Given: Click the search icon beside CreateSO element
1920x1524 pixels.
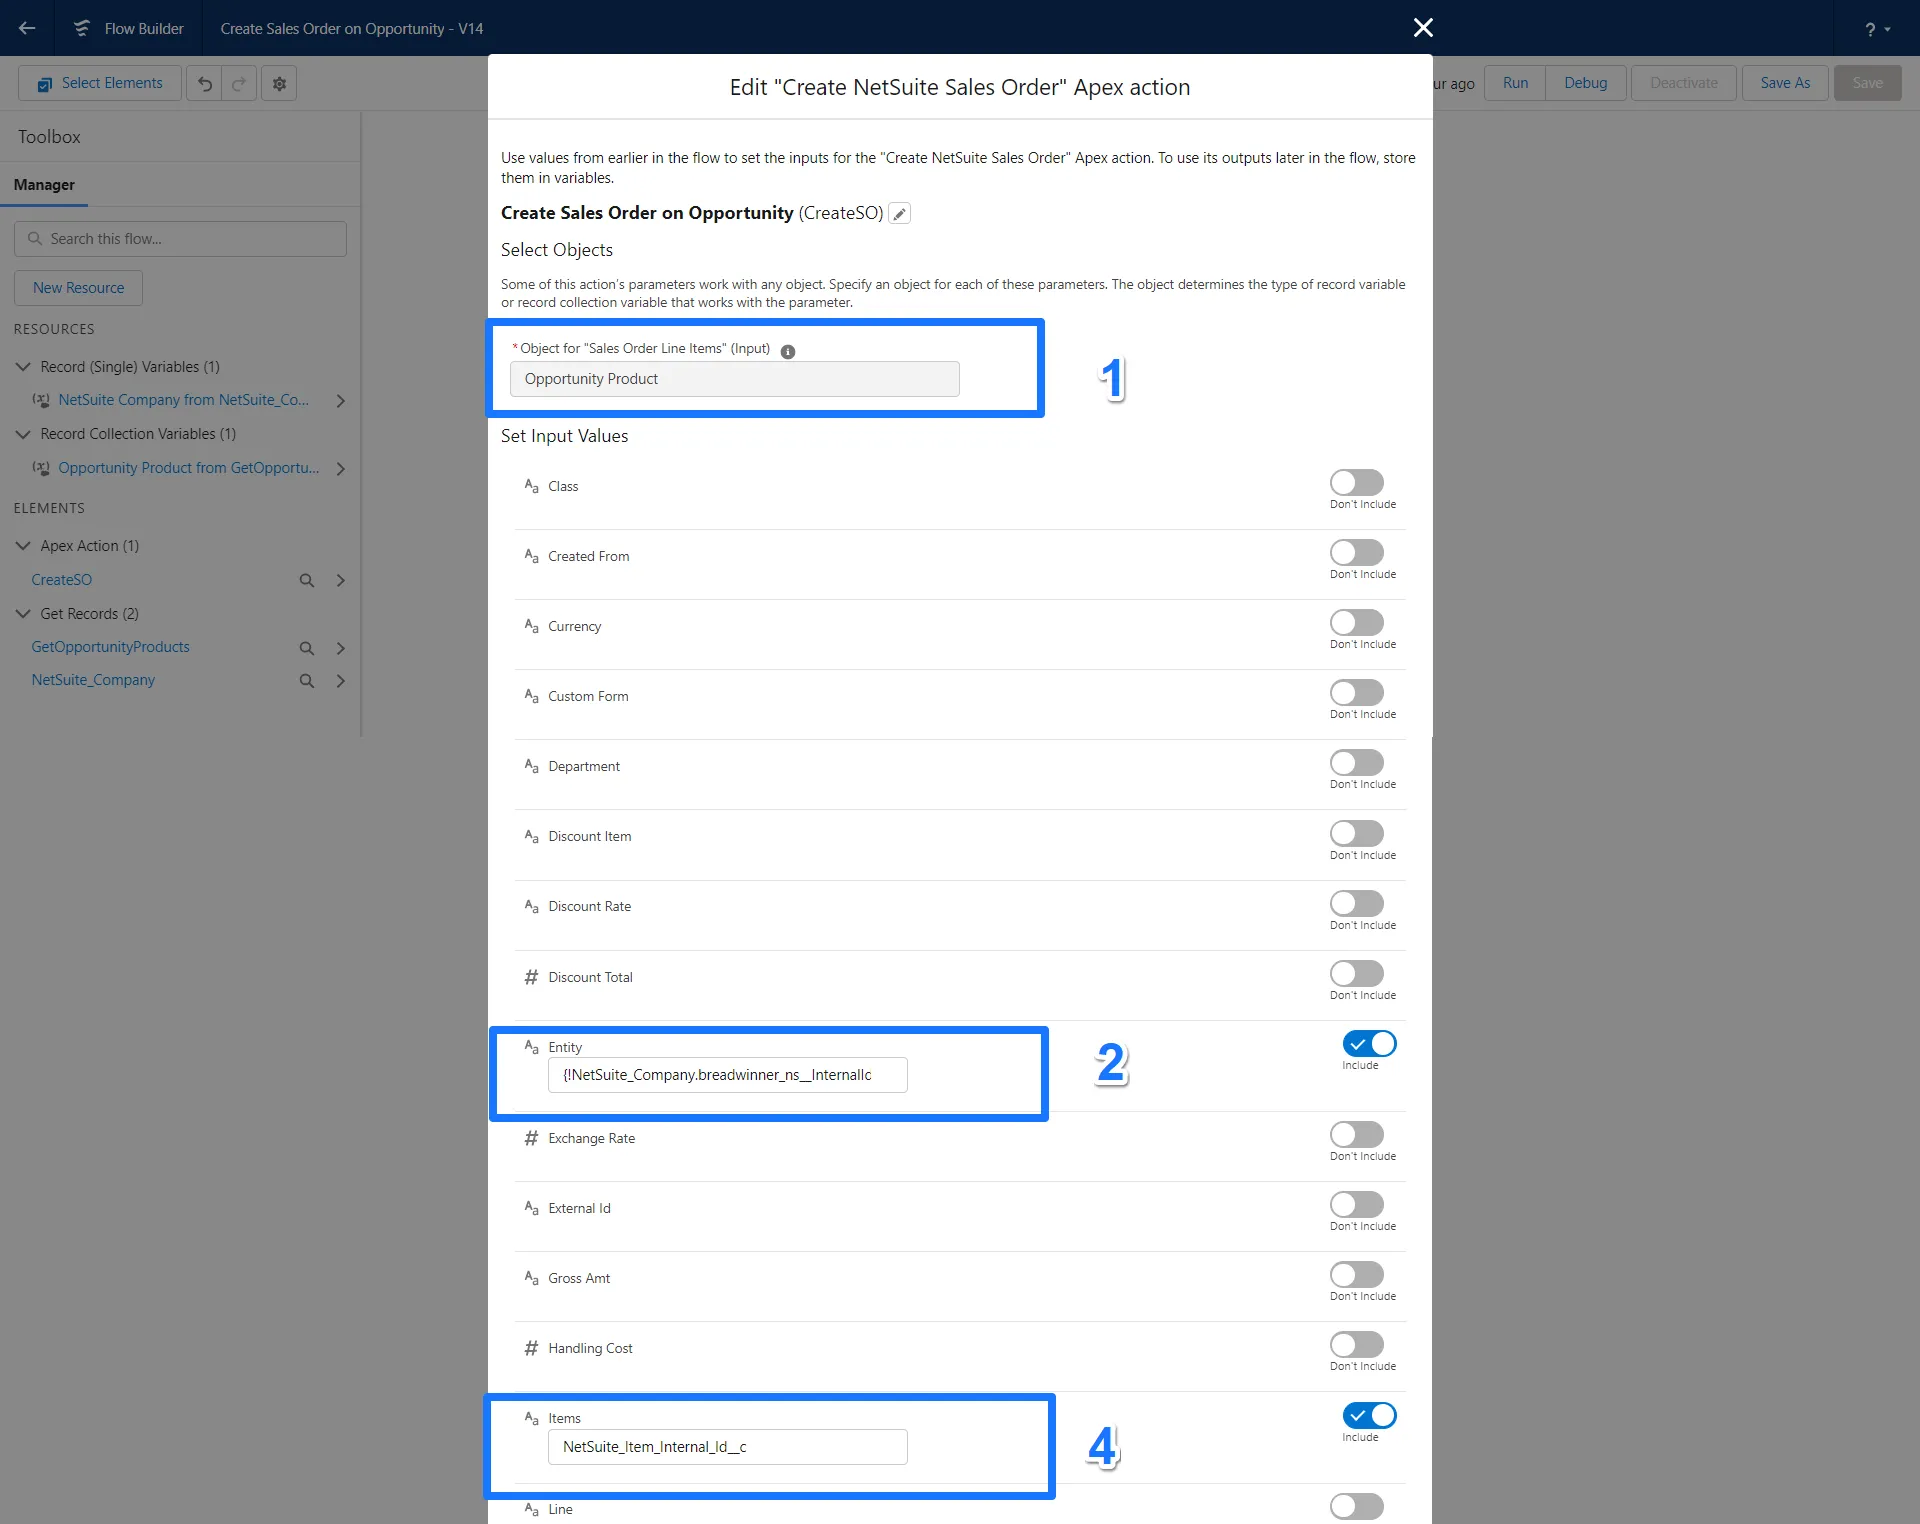Looking at the screenshot, I should pyautogui.click(x=307, y=581).
